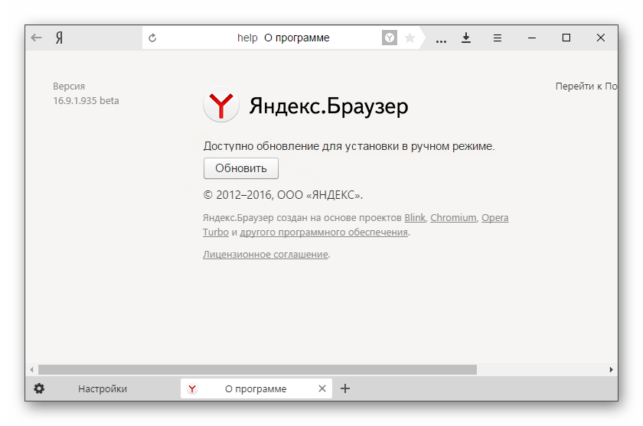Close the О программе tab
The width and height of the screenshot is (643, 426).
322,388
